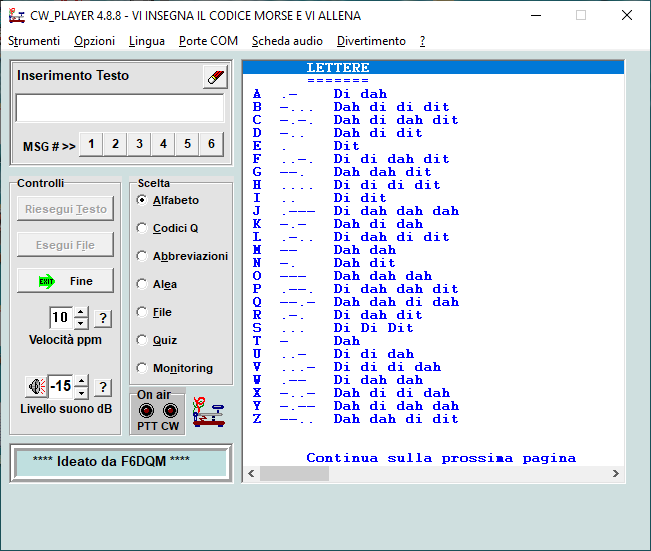Click the LETTERE header line
Screen dimensions: 651x551
433,68
